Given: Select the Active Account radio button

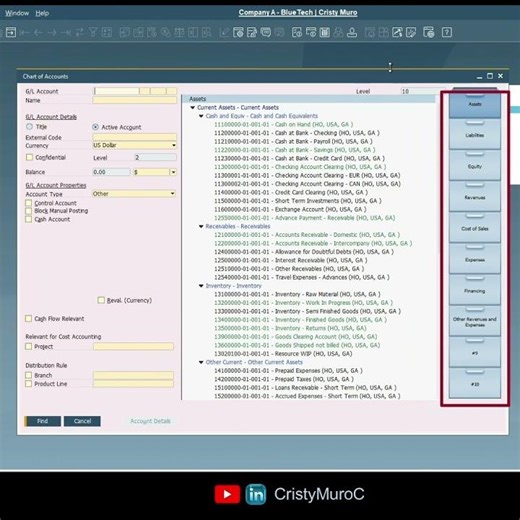Looking at the screenshot, I should click(x=95, y=127).
